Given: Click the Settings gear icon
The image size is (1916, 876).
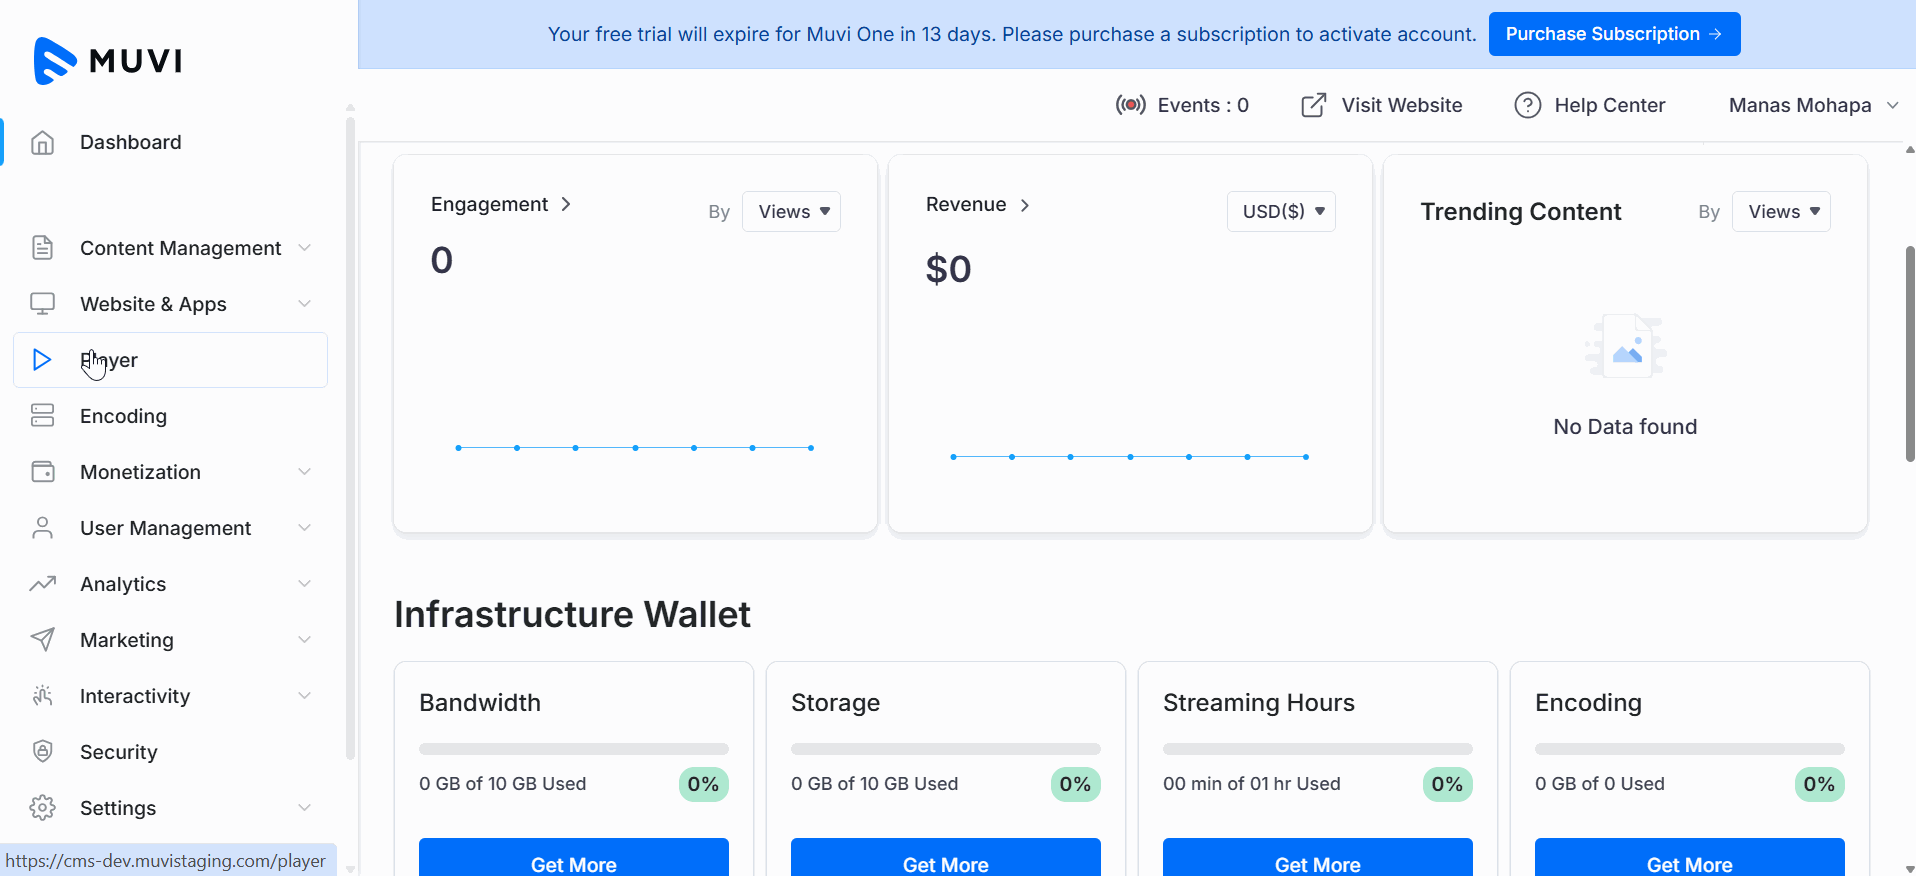Looking at the screenshot, I should [42, 808].
